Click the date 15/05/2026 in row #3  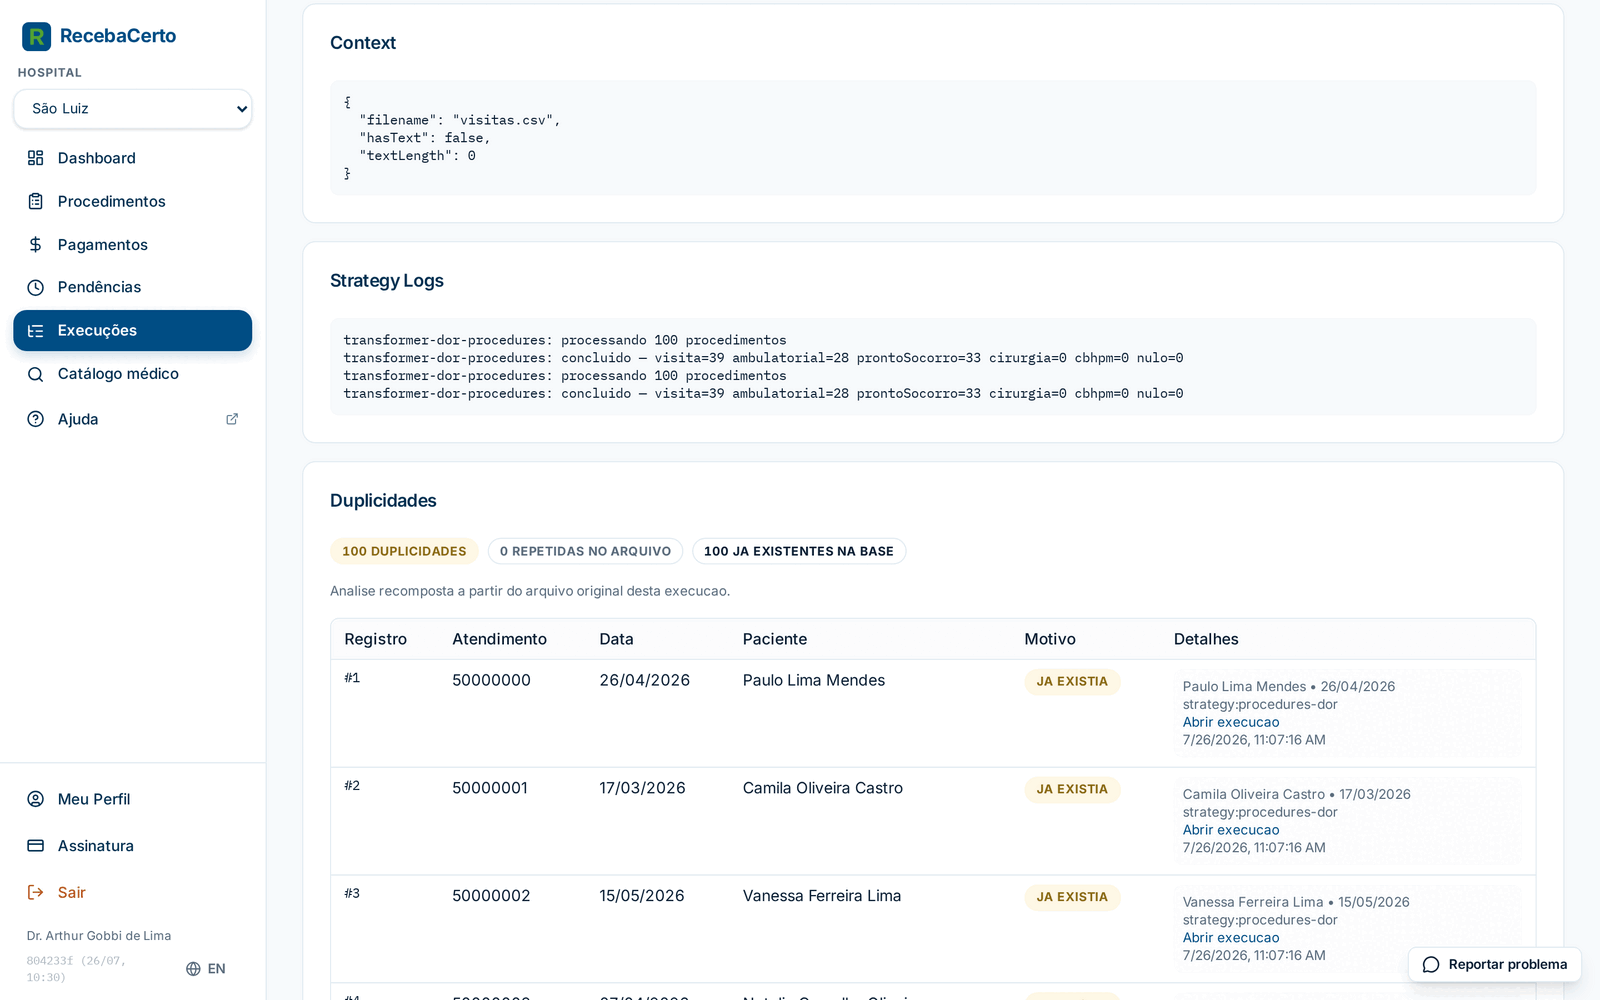pos(642,896)
